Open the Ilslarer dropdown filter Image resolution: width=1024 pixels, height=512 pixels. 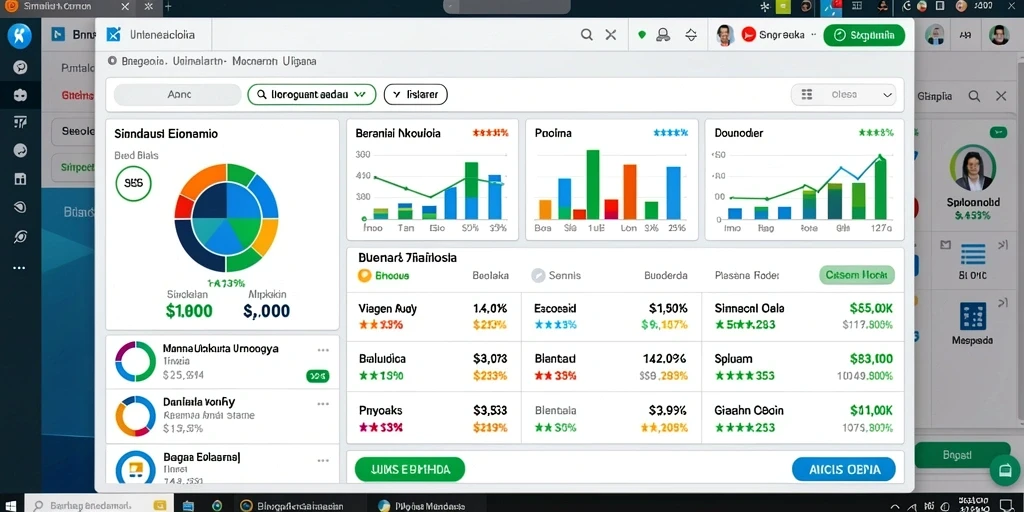coord(415,95)
